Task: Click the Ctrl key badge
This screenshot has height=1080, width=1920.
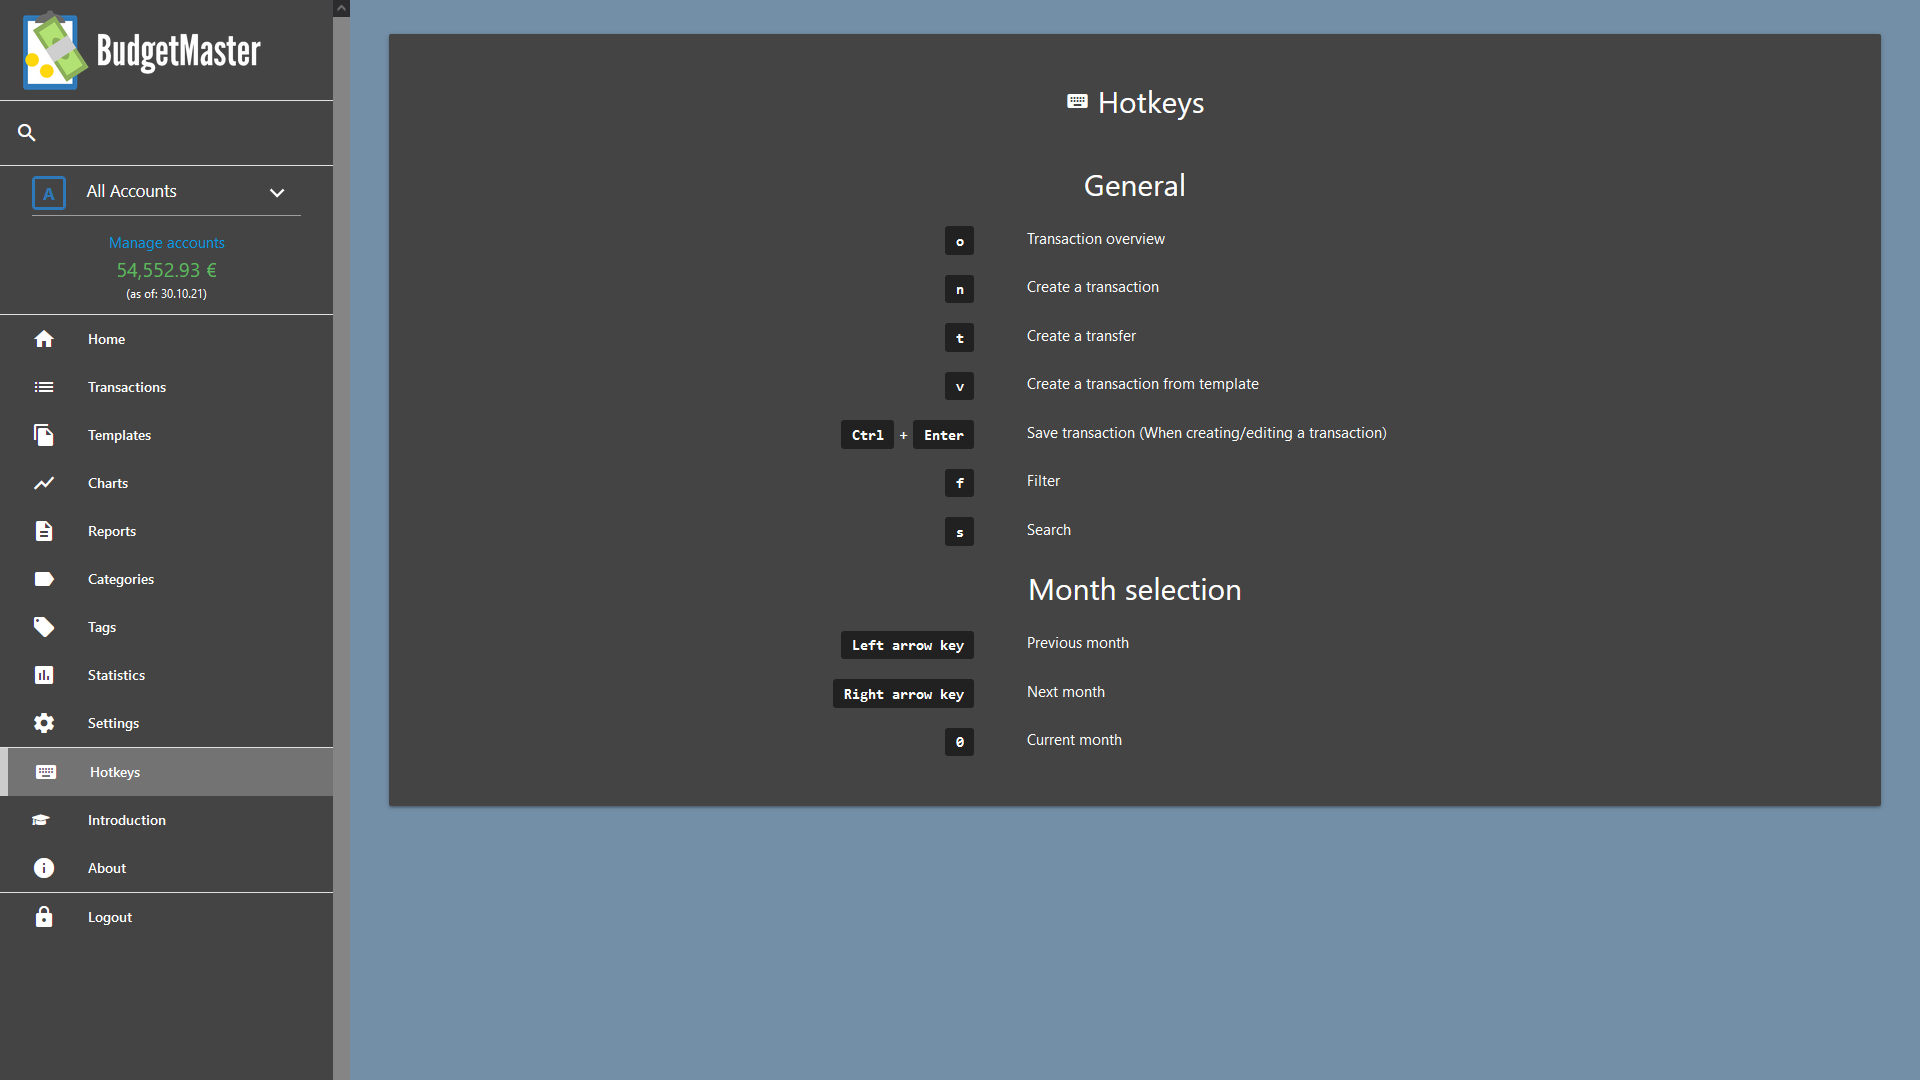Action: point(867,435)
